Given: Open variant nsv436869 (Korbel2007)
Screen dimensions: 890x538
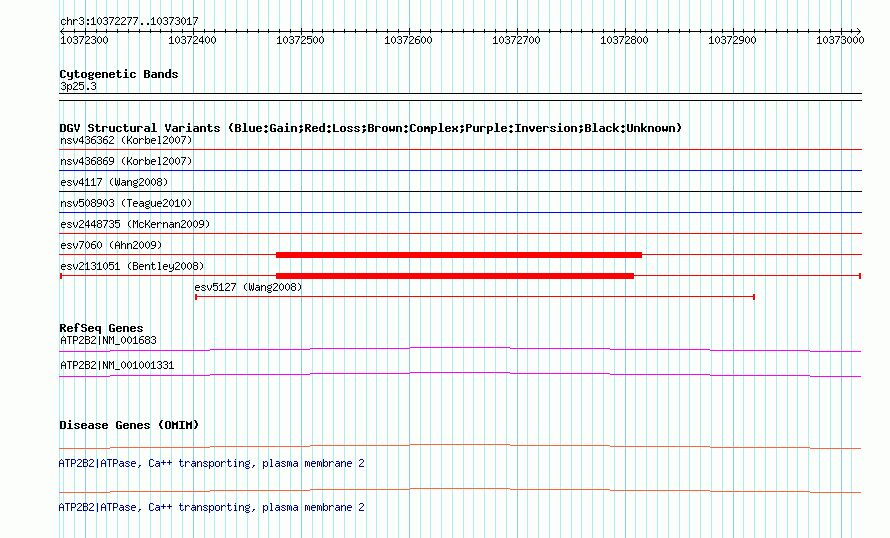Looking at the screenshot, I should [126, 161].
